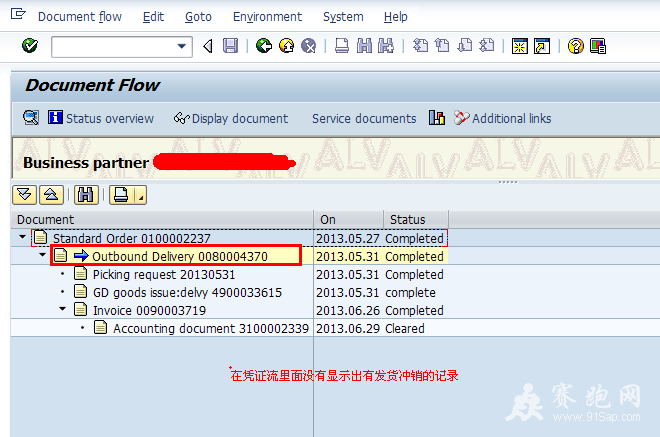The height and width of the screenshot is (437, 660).
Task: Click the Cancel icon with X
Action: pyautogui.click(x=309, y=46)
